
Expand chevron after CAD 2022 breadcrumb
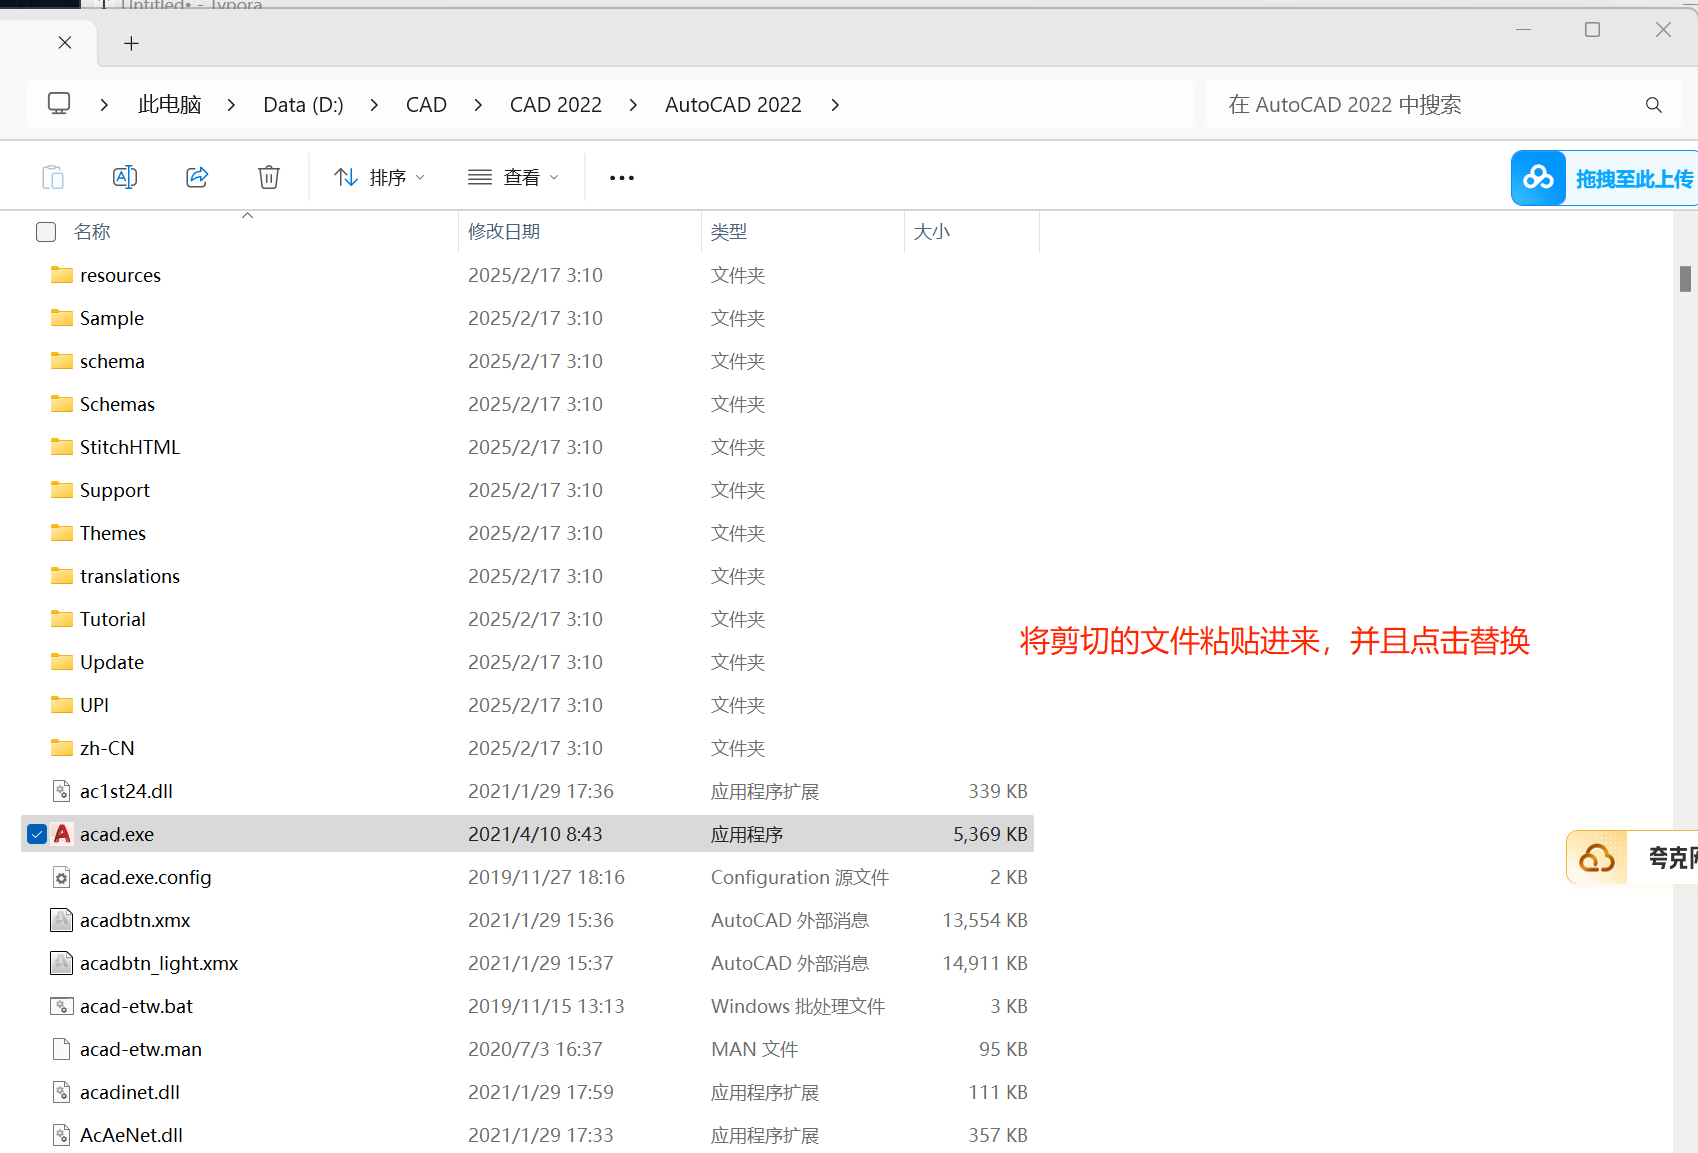[633, 105]
